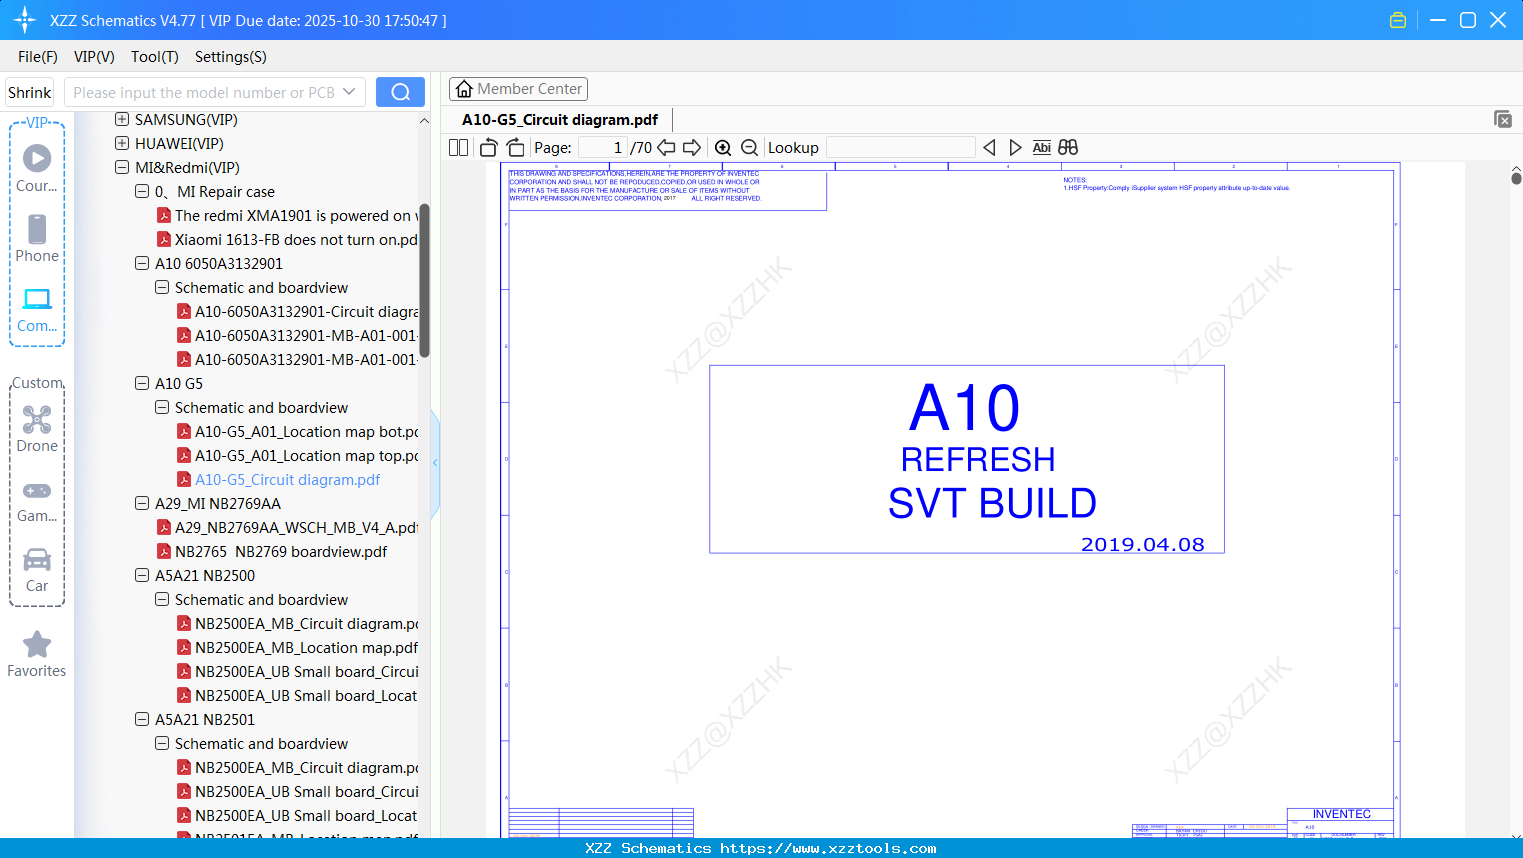The width and height of the screenshot is (1523, 858).
Task: Open A10-6050A3132901-Circuit diagram file
Action: point(306,312)
